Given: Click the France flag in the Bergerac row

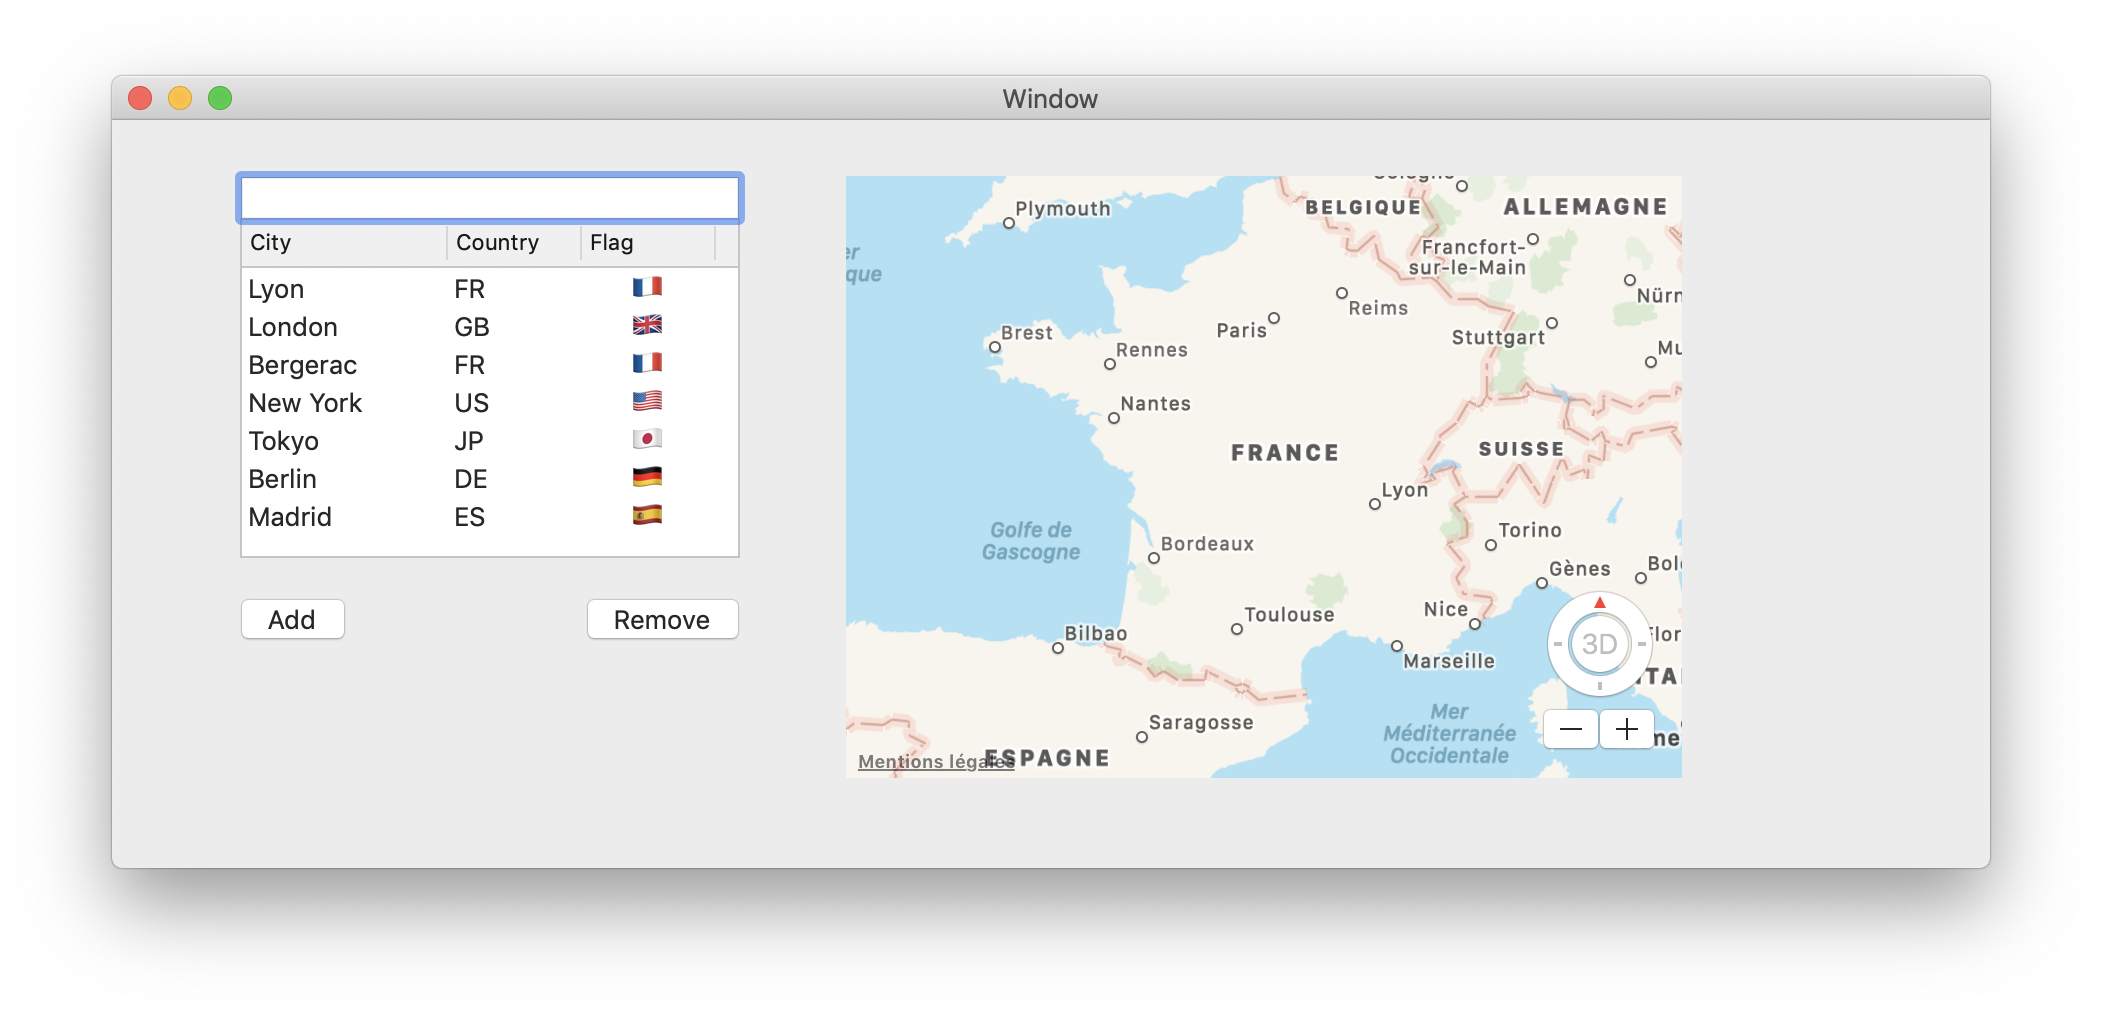Looking at the screenshot, I should [647, 363].
